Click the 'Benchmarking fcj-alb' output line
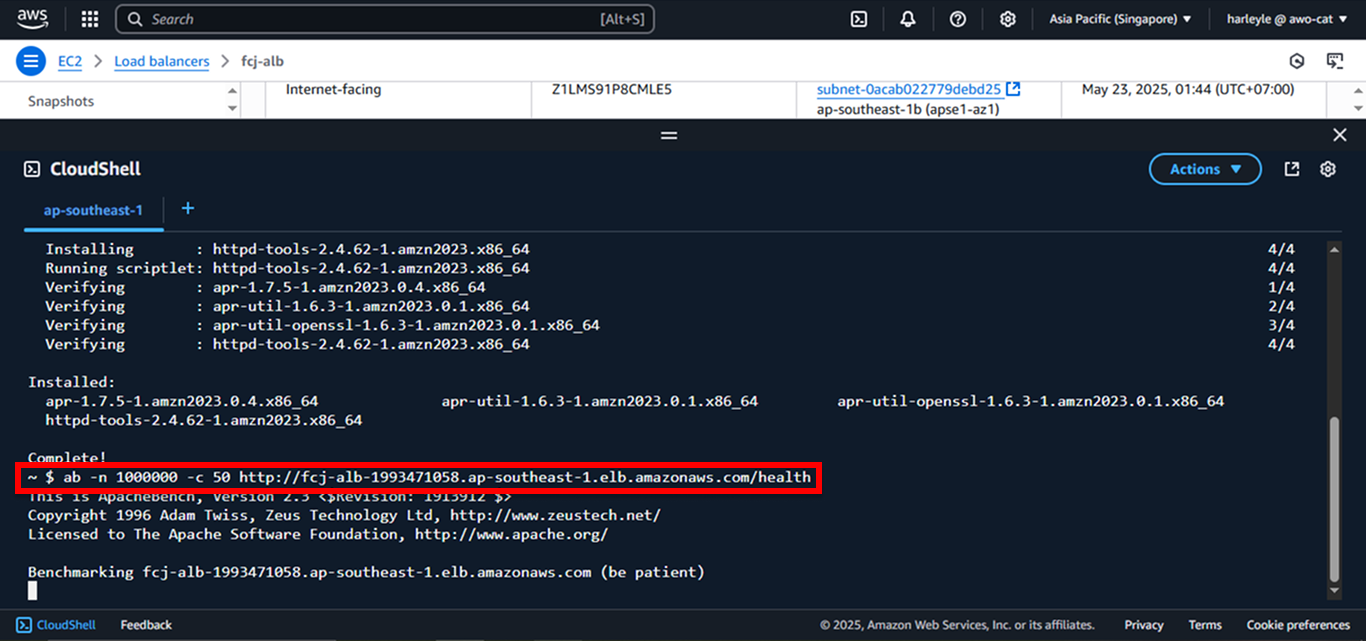The image size is (1366, 641). 366,572
